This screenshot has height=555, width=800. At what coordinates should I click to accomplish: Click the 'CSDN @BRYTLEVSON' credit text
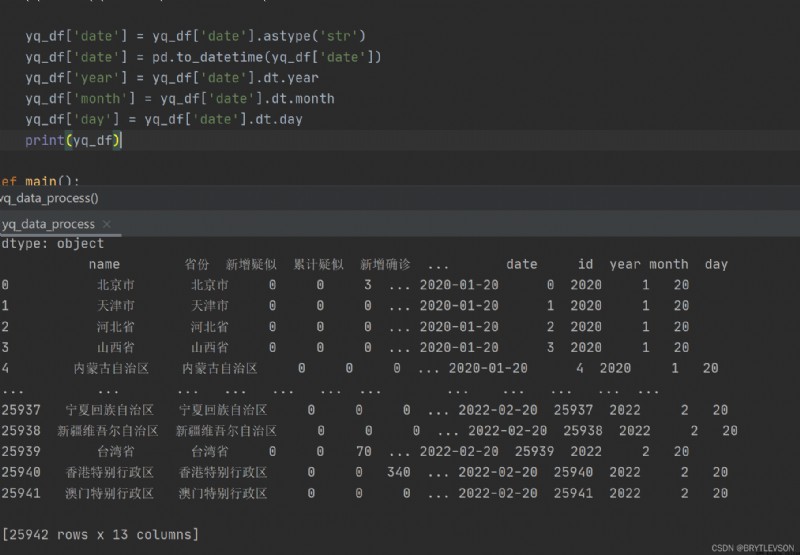pyautogui.click(x=753, y=548)
